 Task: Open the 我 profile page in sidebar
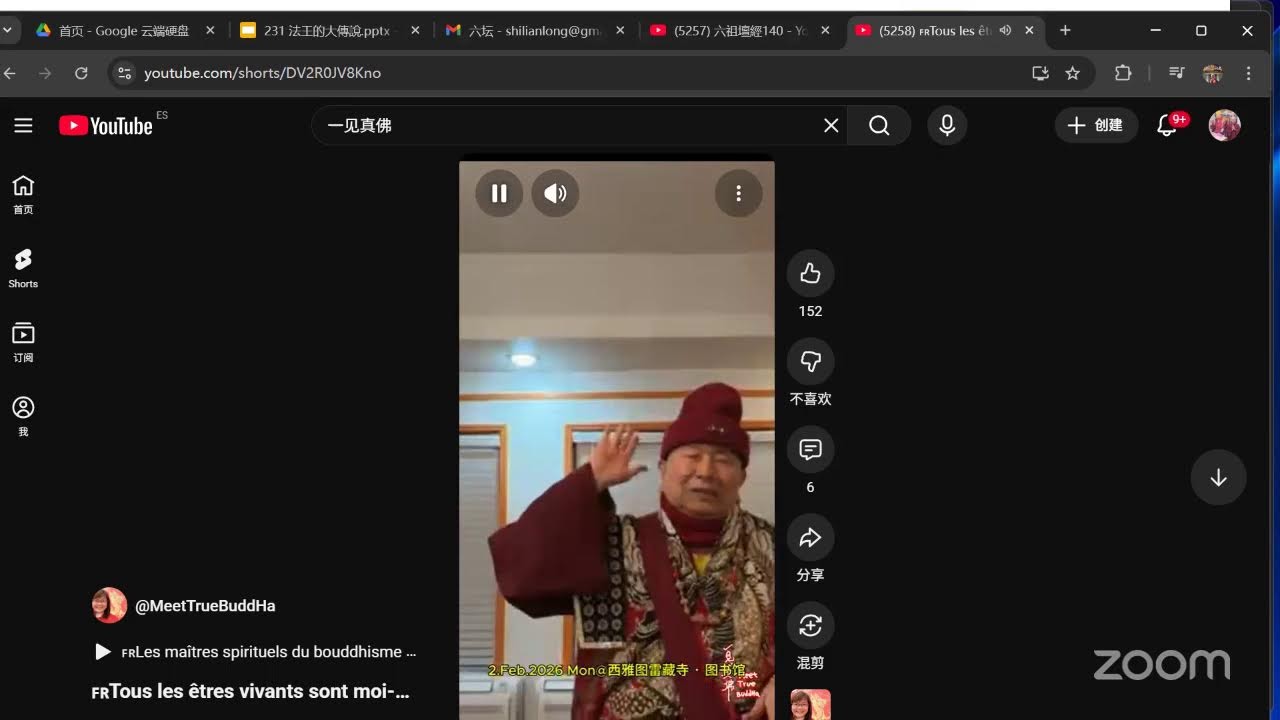click(23, 416)
